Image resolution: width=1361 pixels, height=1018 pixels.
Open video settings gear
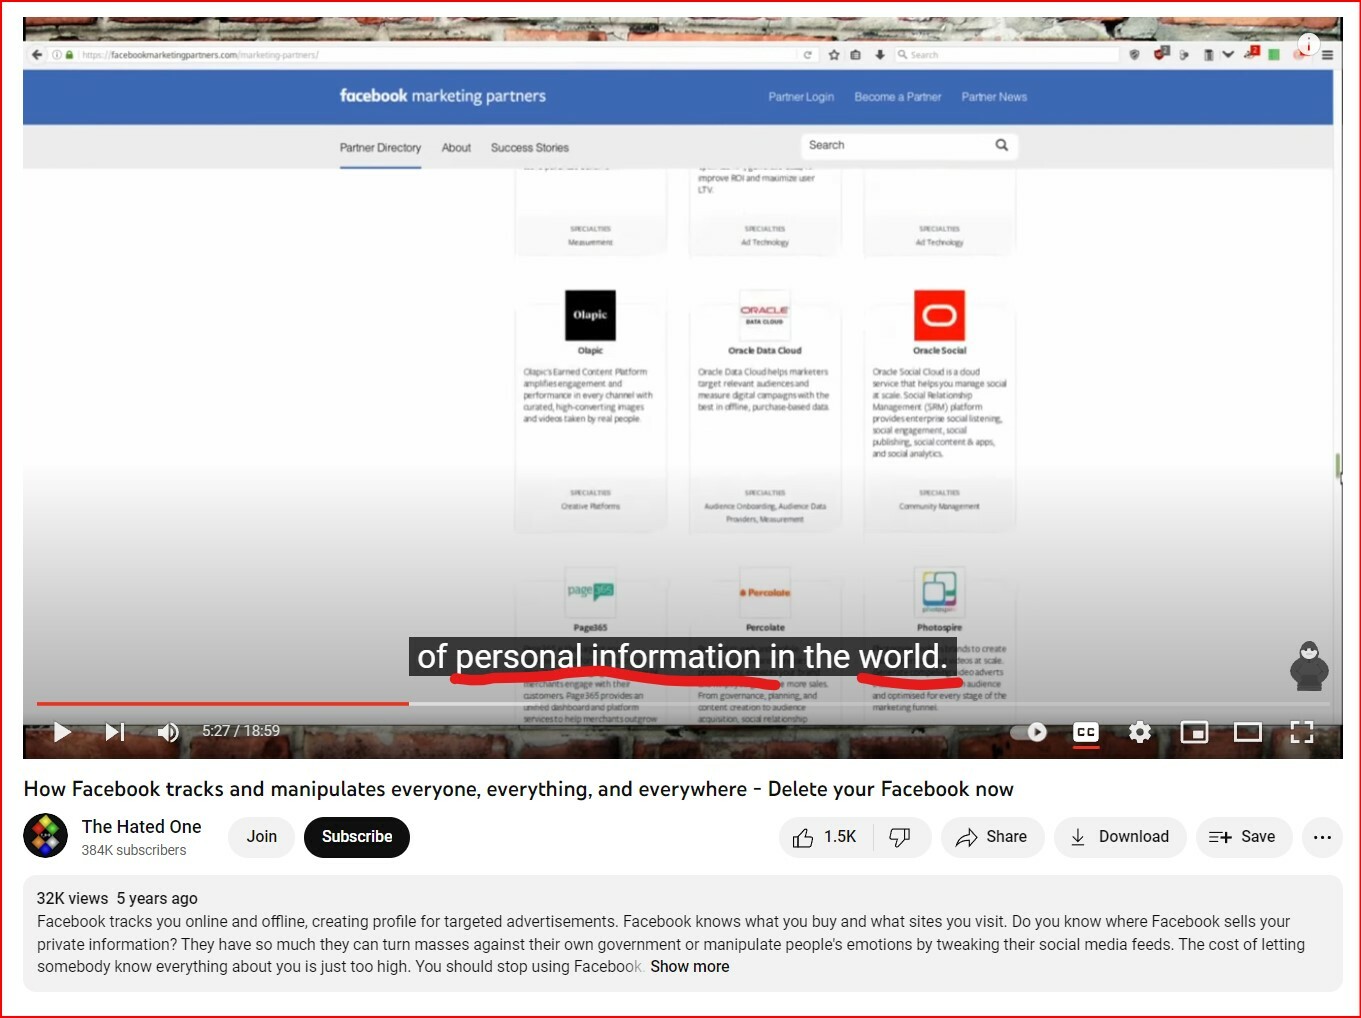click(1140, 732)
